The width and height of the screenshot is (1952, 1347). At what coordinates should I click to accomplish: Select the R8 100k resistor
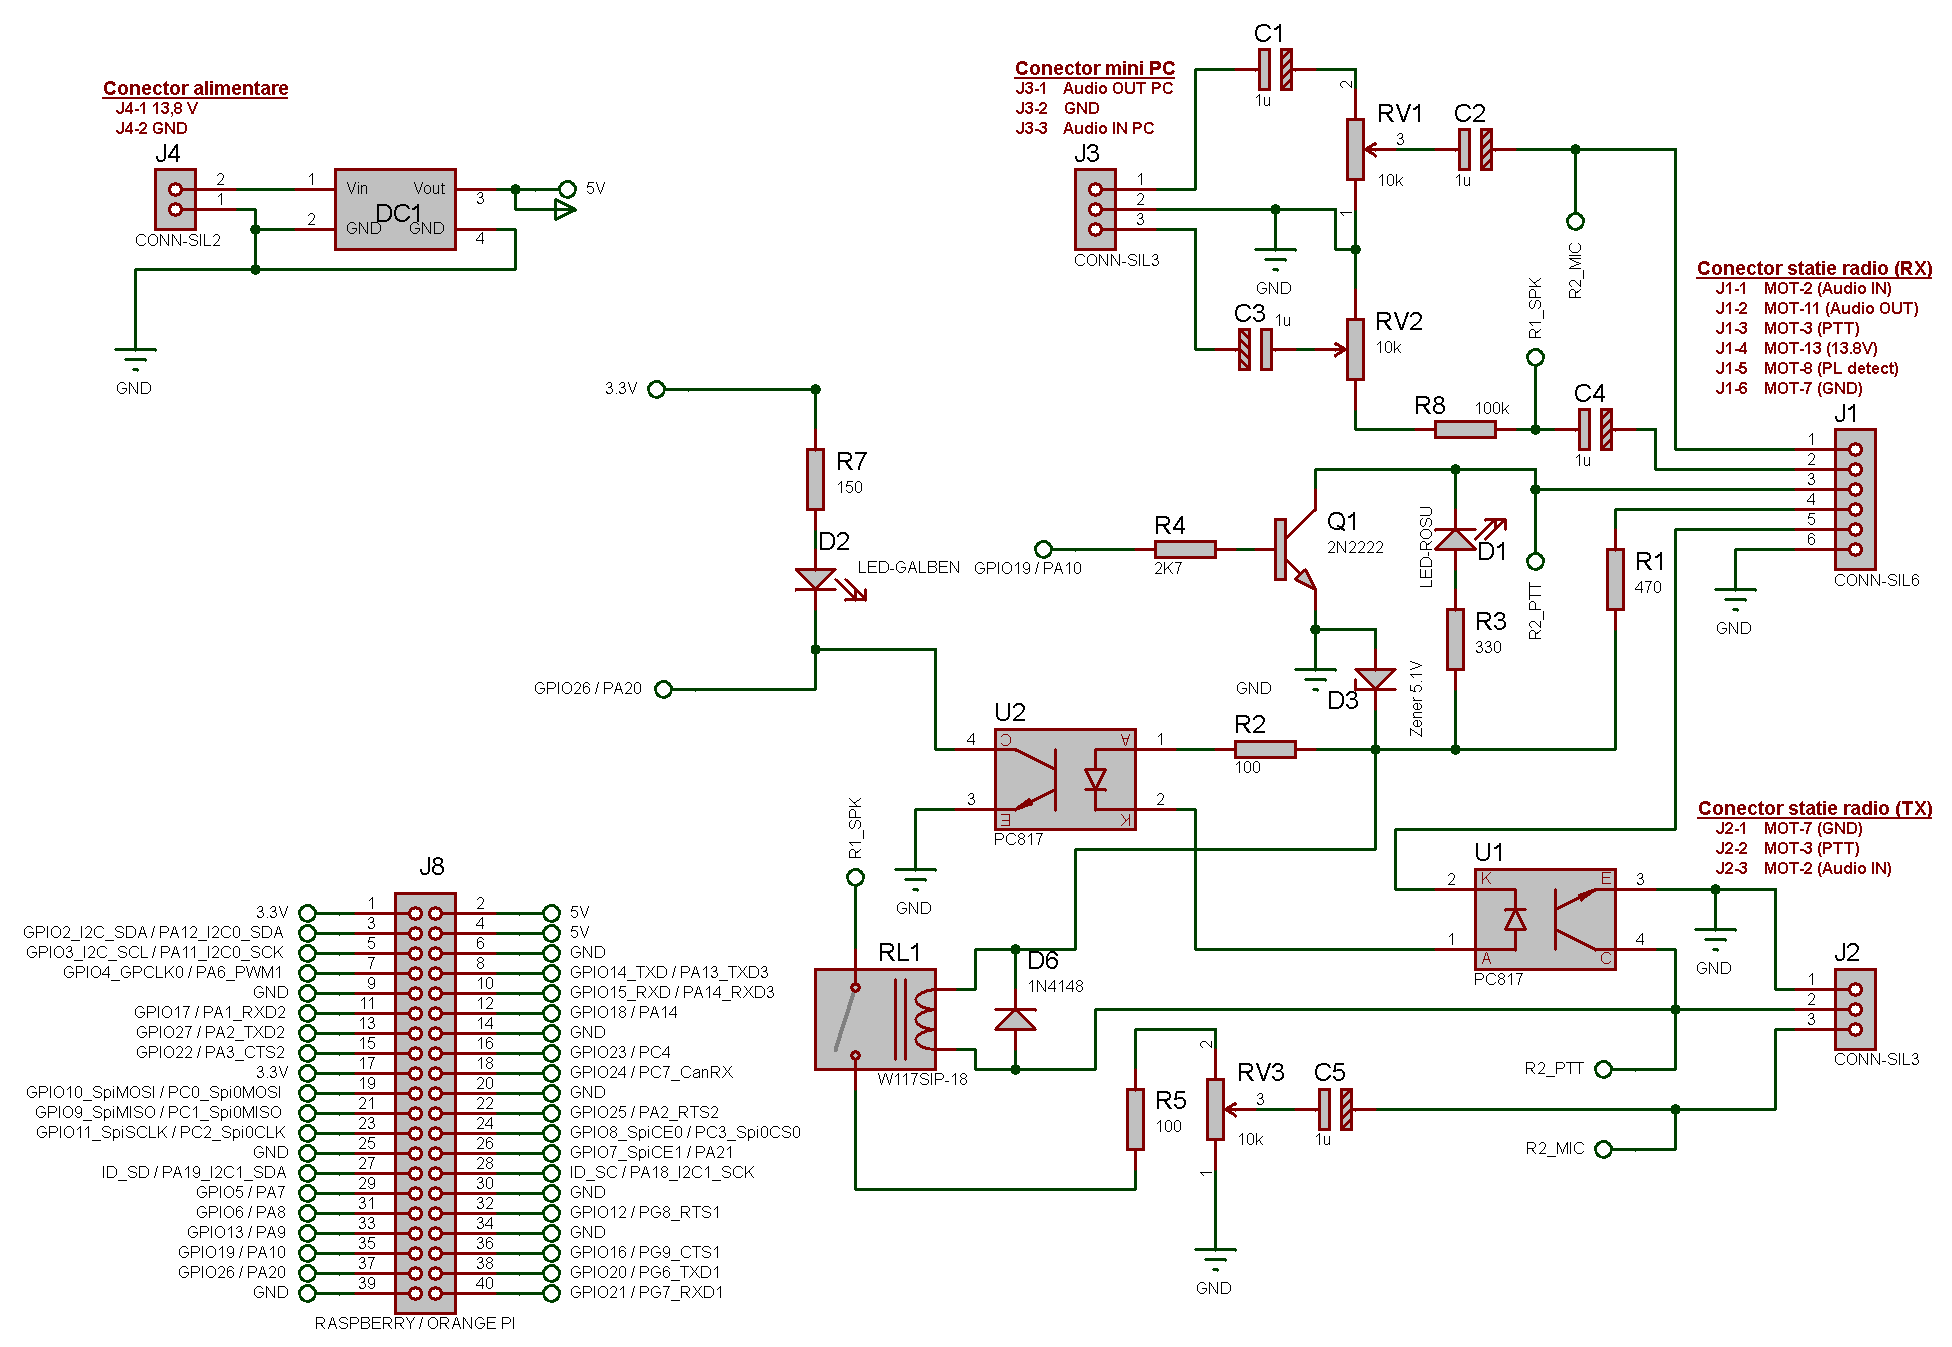point(1465,429)
